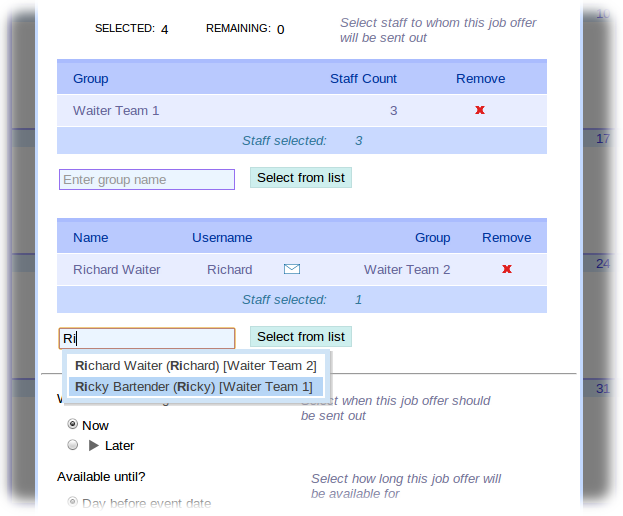The image size is (623, 516).
Task: Select the Later radio button
Action: (x=72, y=445)
